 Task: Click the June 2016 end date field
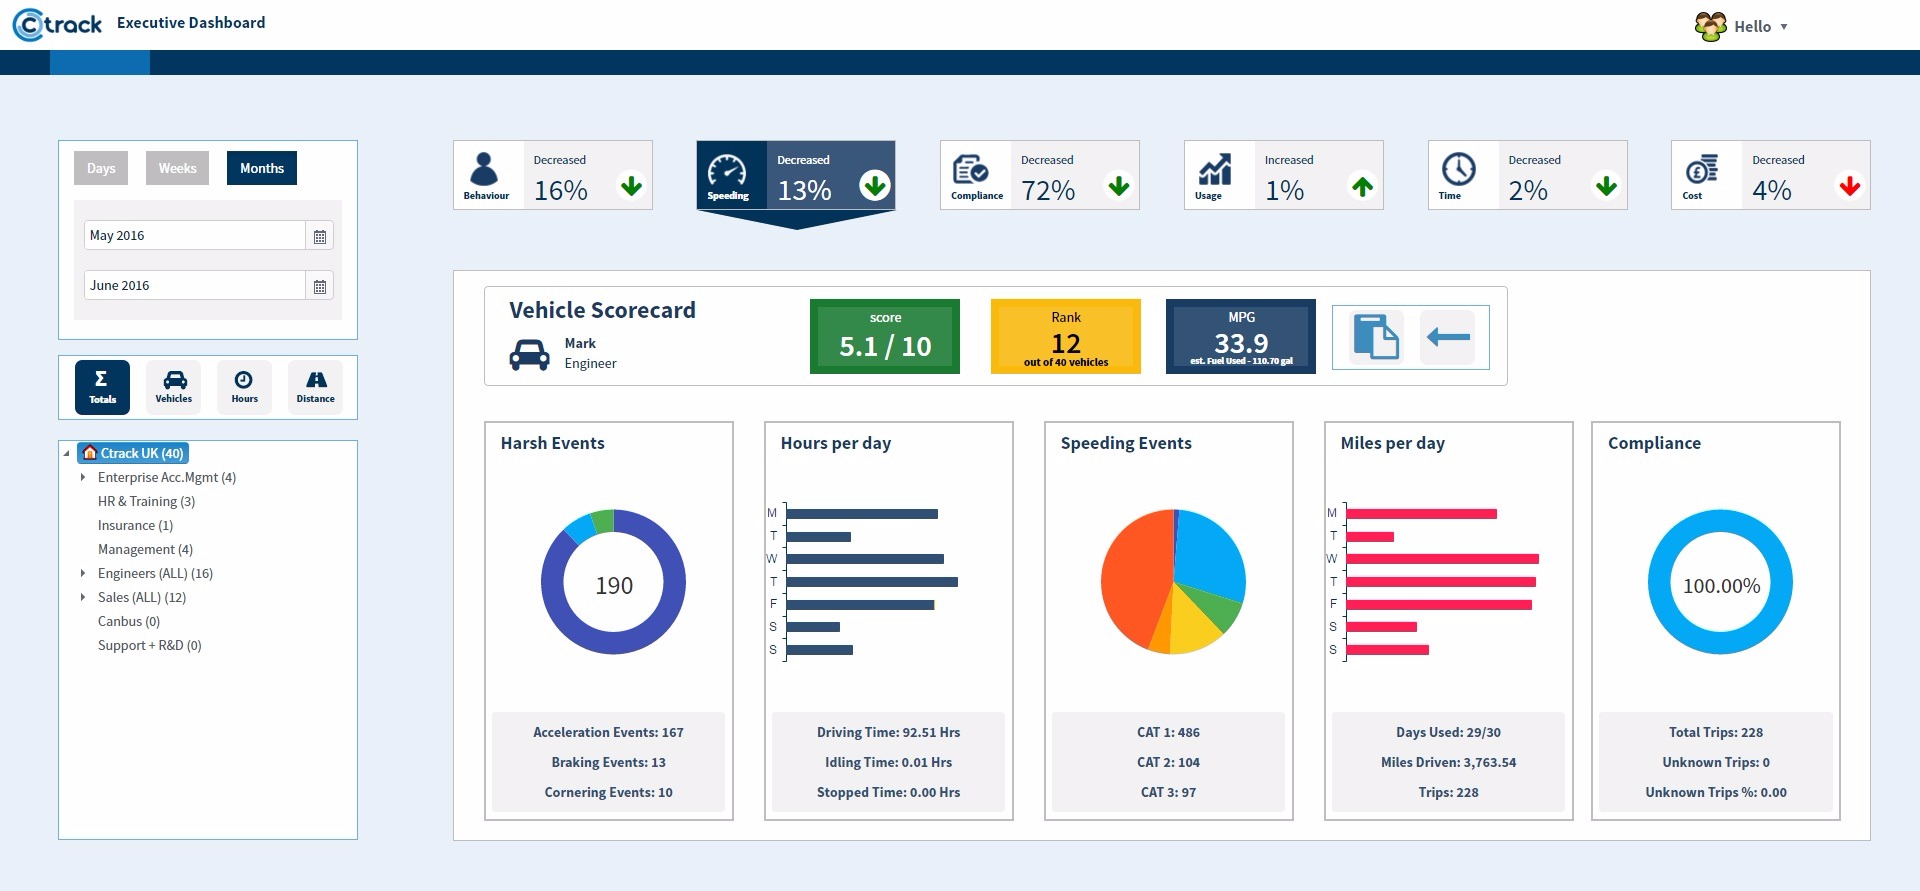tap(195, 286)
